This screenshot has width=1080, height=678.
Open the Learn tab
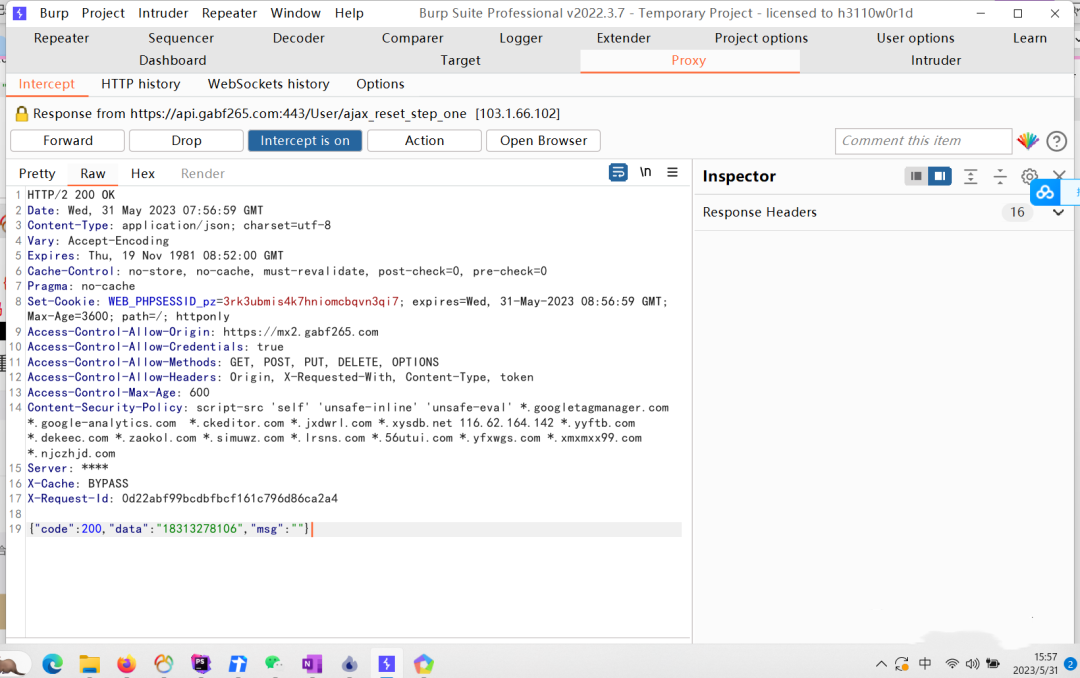point(1030,38)
